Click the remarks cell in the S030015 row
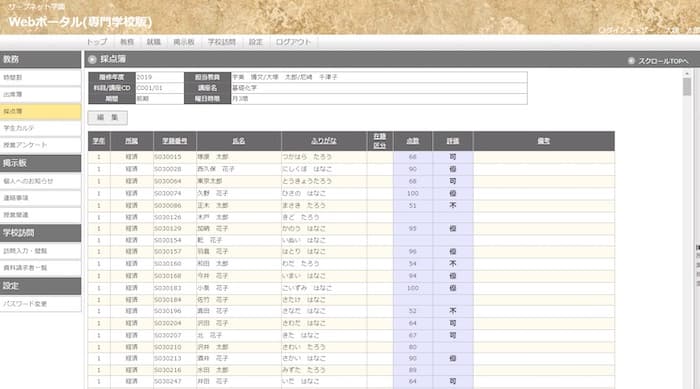This screenshot has width=700, height=389. (544, 157)
